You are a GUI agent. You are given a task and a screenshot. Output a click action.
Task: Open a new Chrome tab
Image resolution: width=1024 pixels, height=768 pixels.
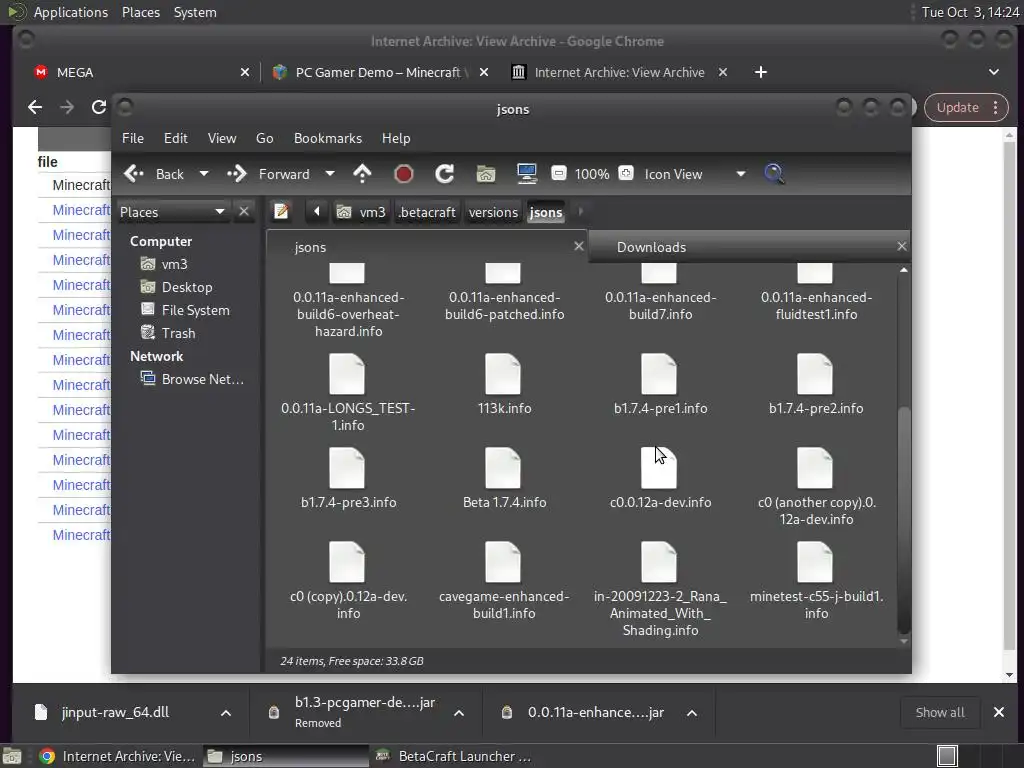[760, 72]
